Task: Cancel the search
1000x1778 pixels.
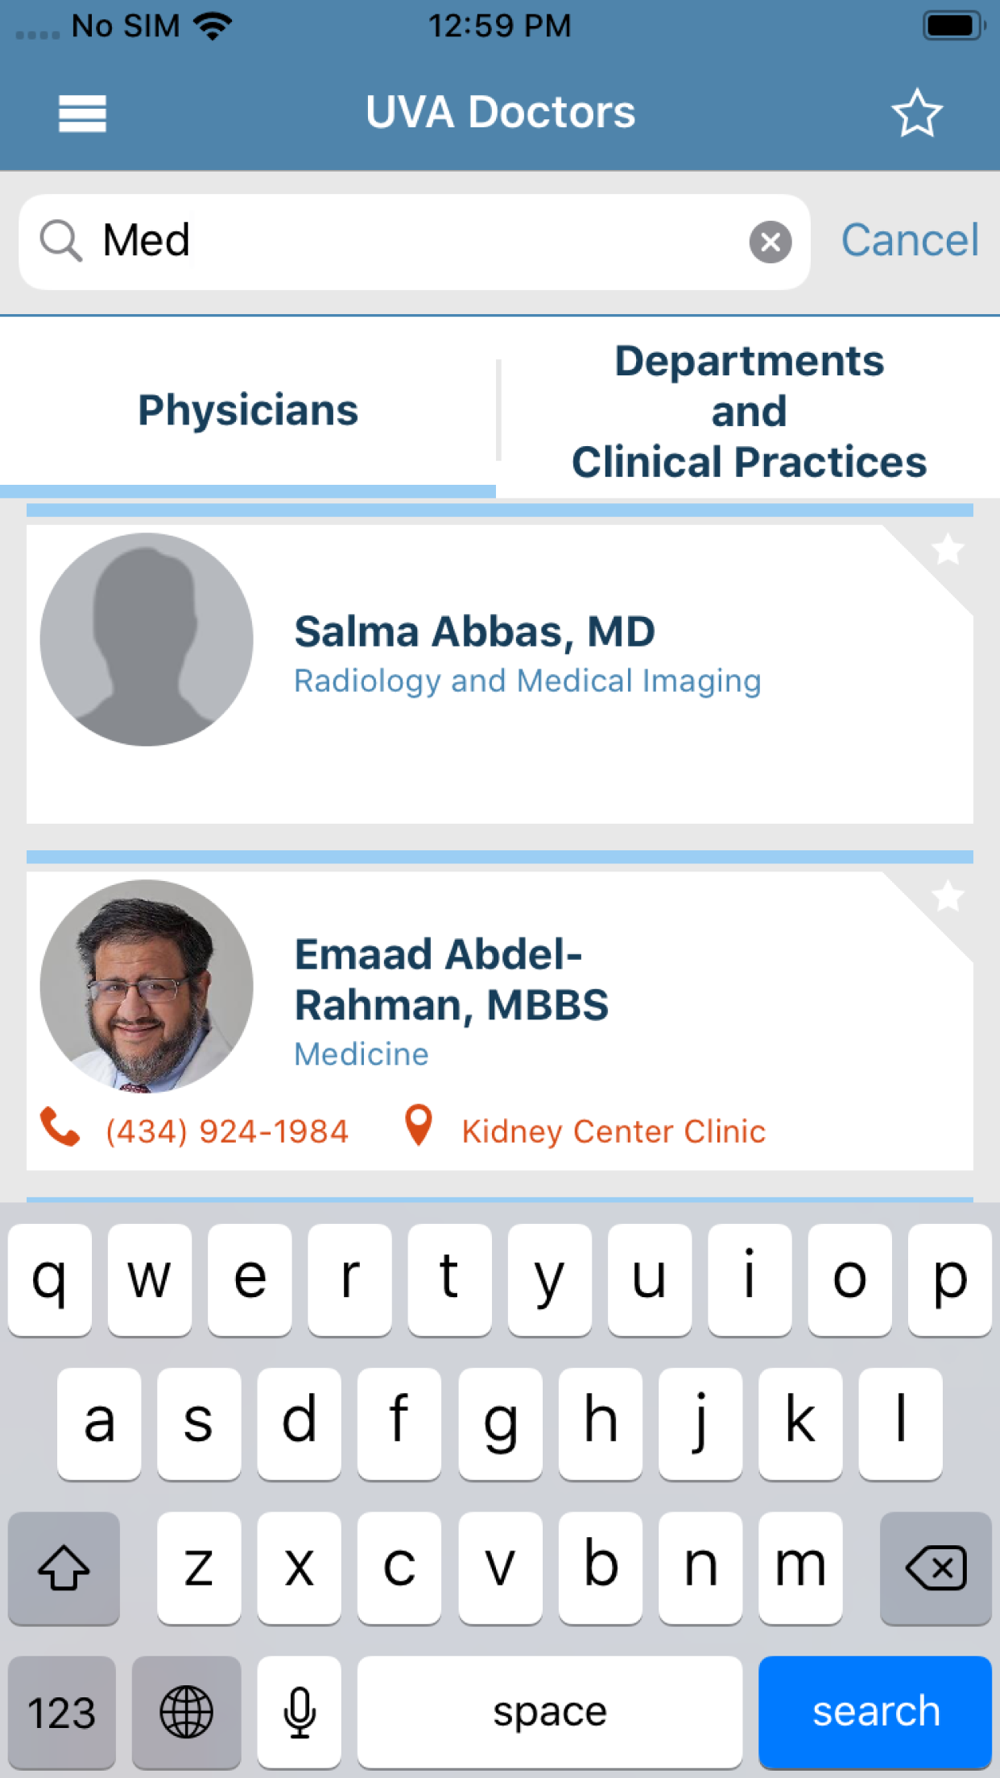Action: point(910,240)
